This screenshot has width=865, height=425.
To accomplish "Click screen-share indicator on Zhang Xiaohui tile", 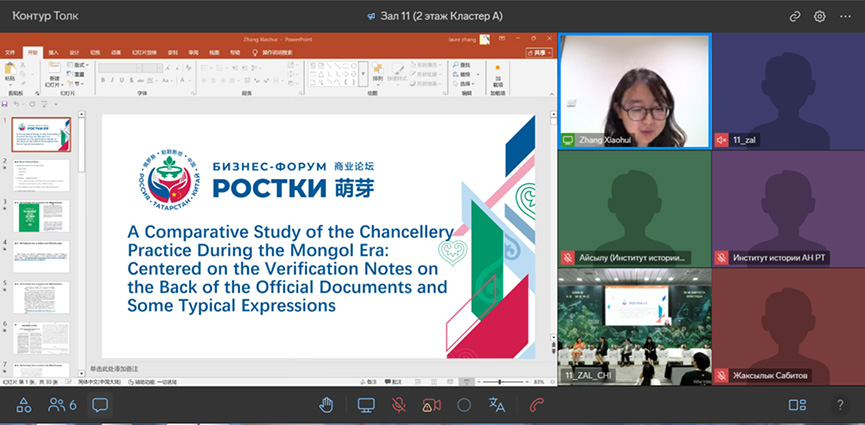I will coord(568,140).
